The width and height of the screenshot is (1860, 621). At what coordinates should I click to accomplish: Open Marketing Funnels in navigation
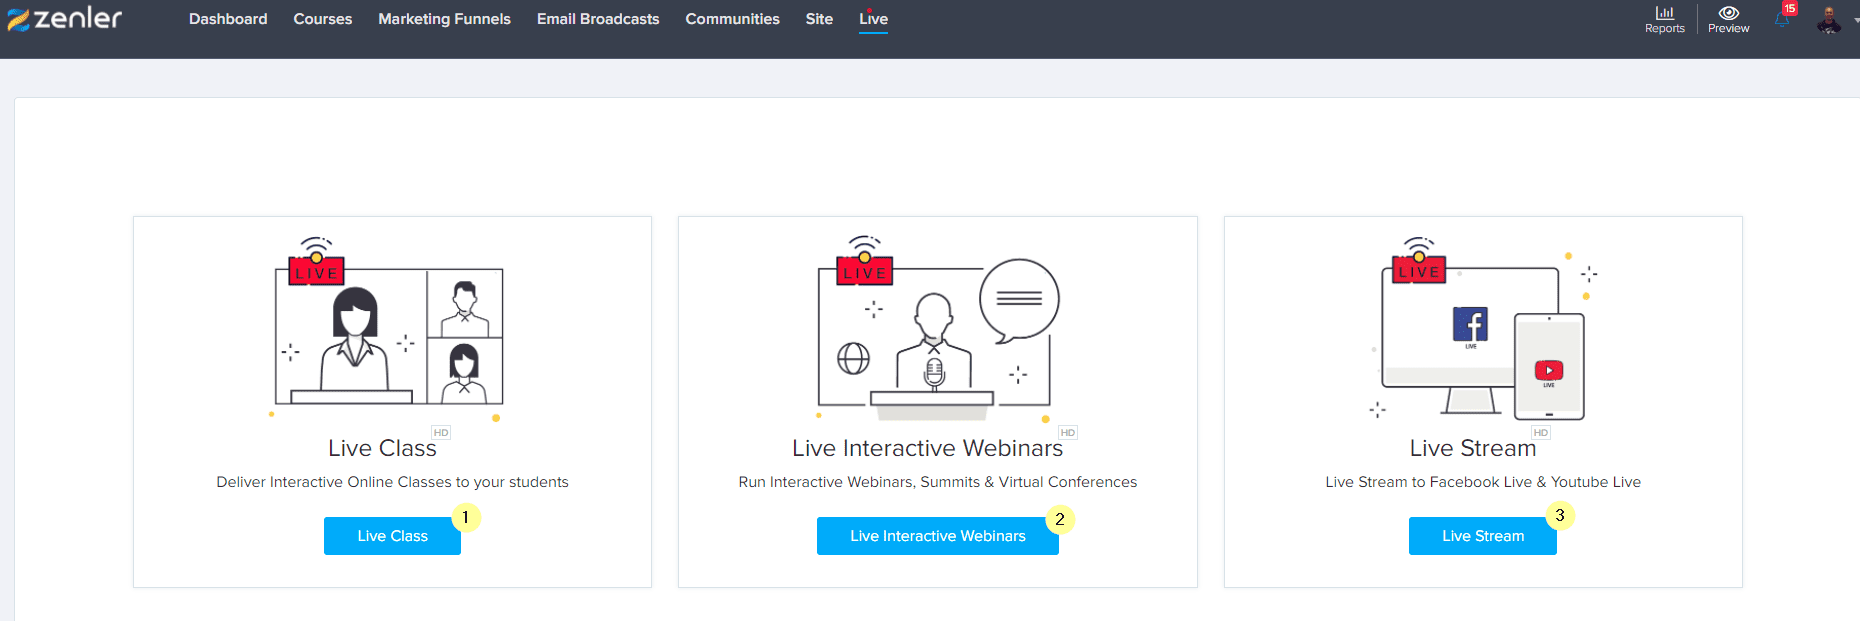coord(444,19)
